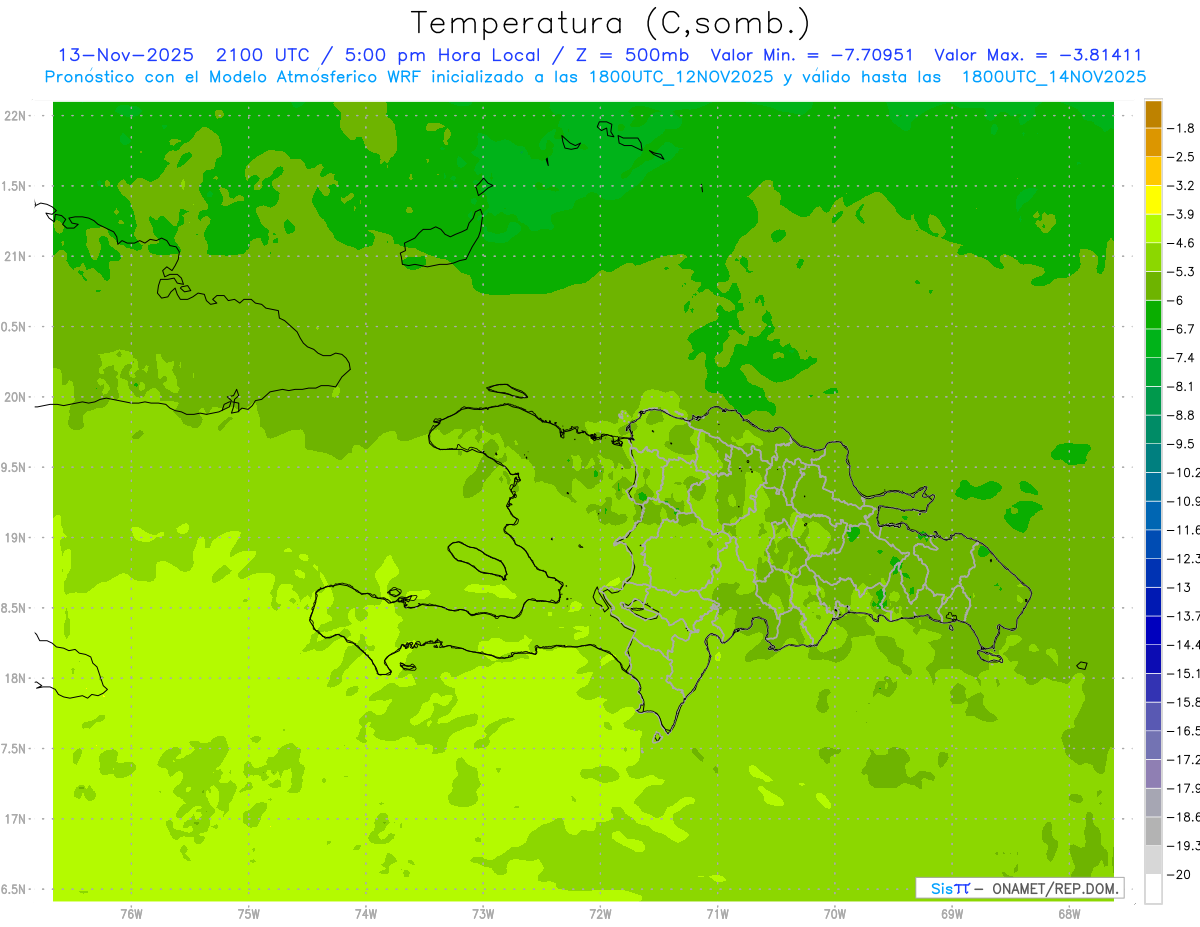The height and width of the screenshot is (927, 1200).
Task: Click the 75W longitude label
Action: [249, 913]
